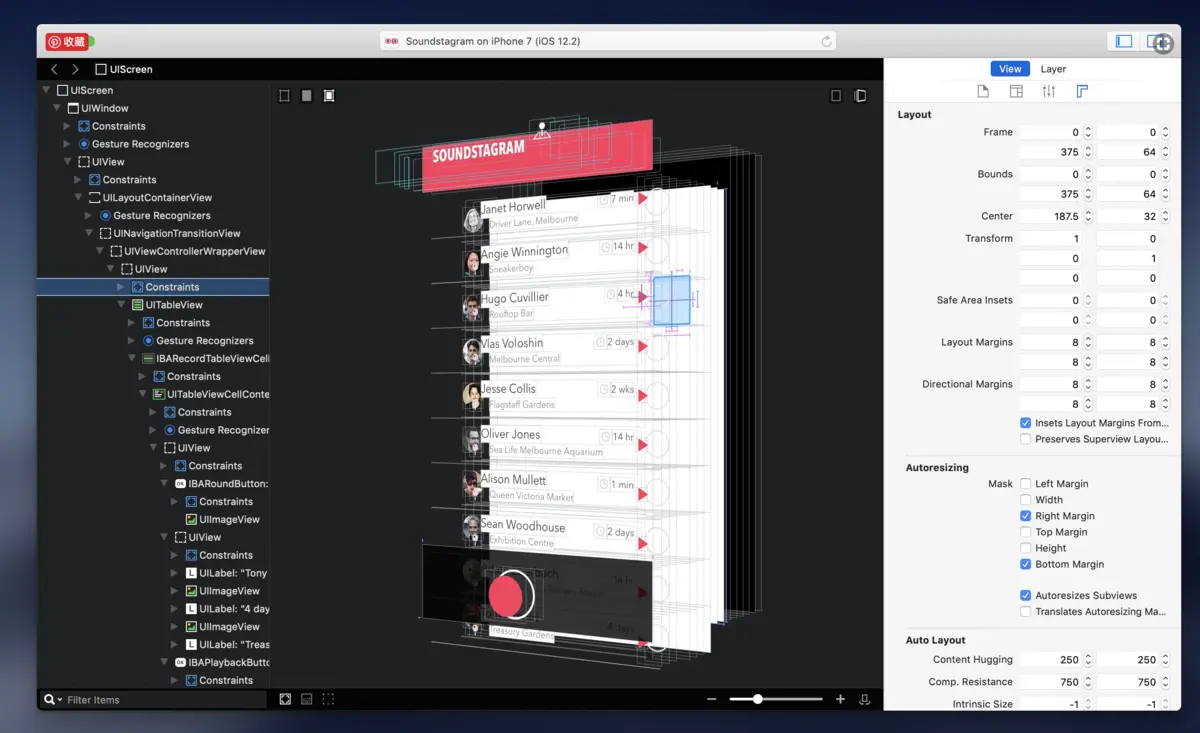The height and width of the screenshot is (733, 1200).
Task: Switch to the View inspector tab
Action: click(x=1010, y=69)
